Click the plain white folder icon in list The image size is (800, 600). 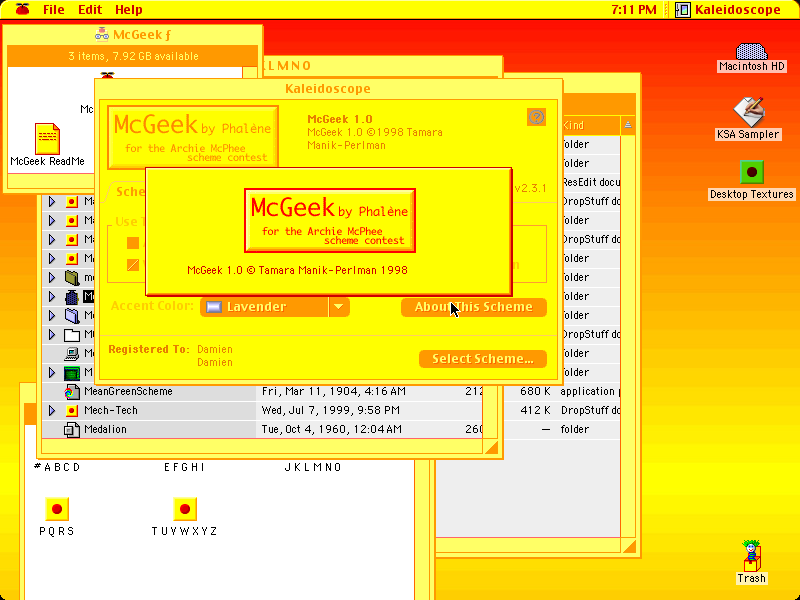72,335
